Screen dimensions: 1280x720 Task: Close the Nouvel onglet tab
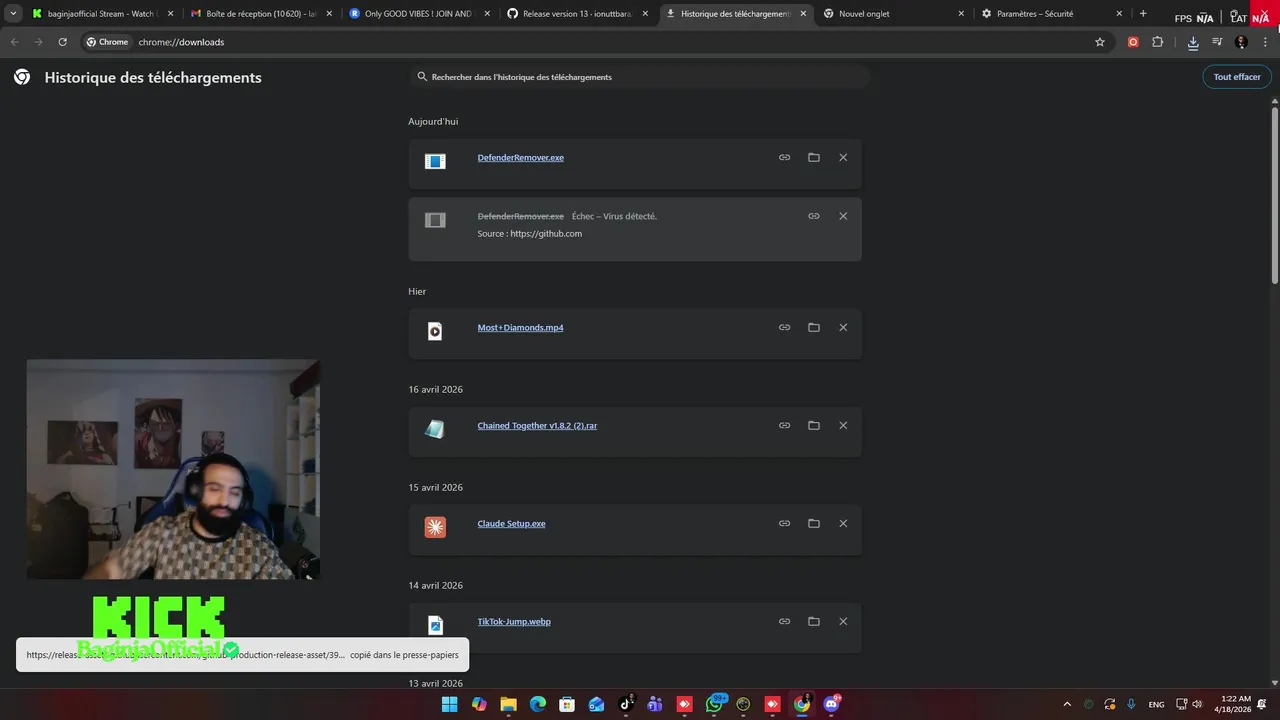click(961, 14)
